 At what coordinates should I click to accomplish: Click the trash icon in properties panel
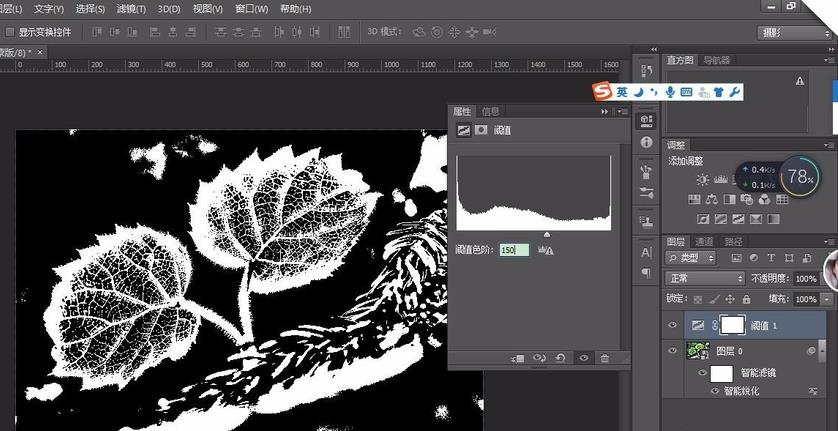[604, 358]
